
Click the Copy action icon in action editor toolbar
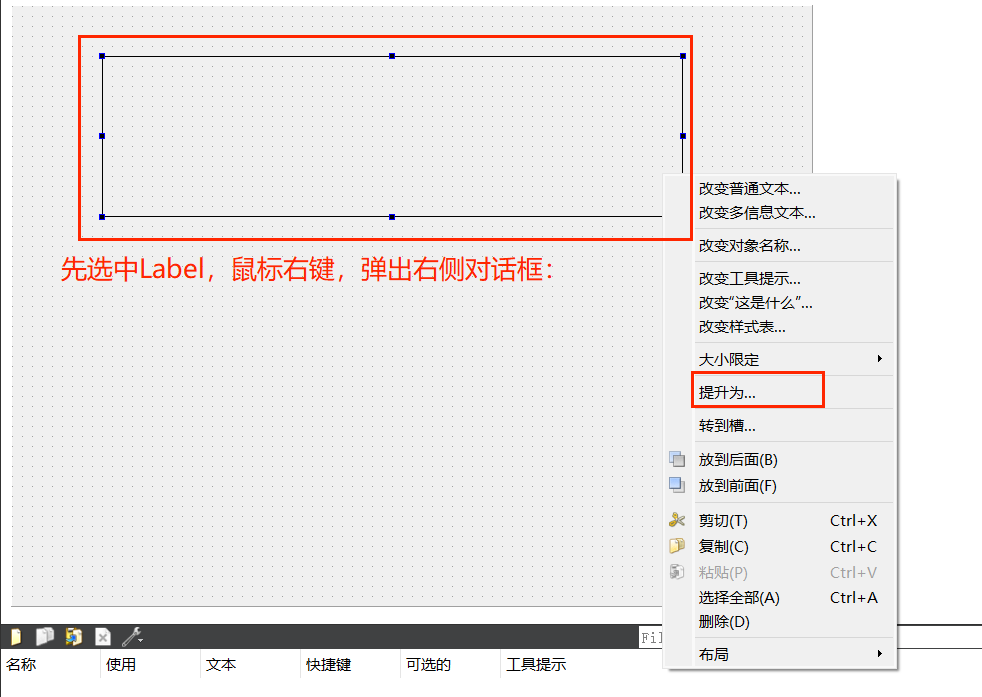point(45,637)
